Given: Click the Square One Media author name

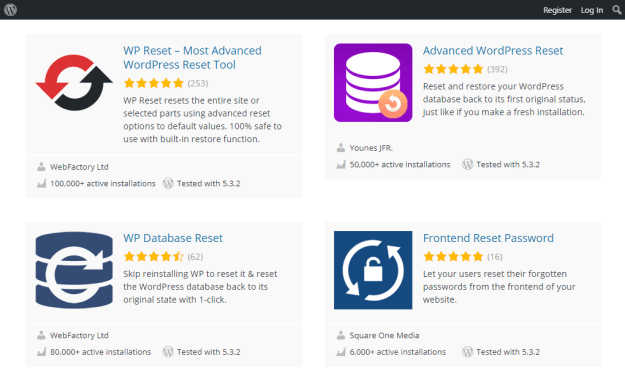Looking at the screenshot, I should [x=384, y=335].
